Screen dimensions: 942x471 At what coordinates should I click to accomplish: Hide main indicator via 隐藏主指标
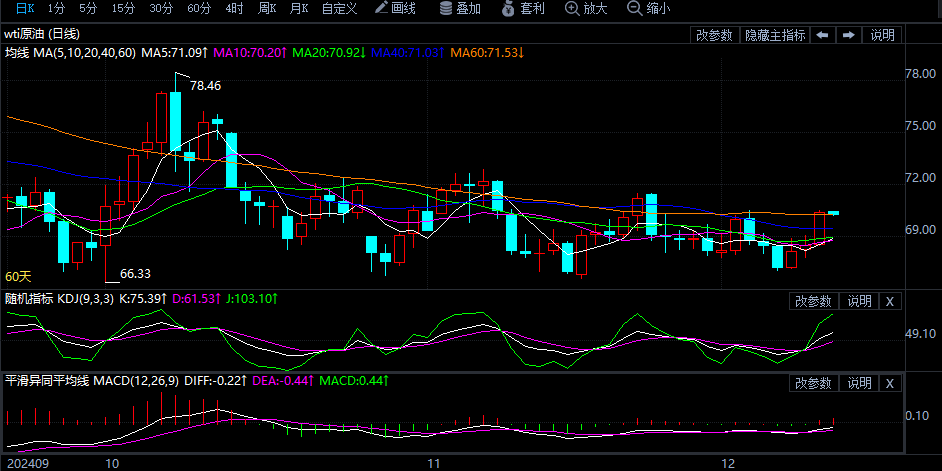click(x=774, y=35)
